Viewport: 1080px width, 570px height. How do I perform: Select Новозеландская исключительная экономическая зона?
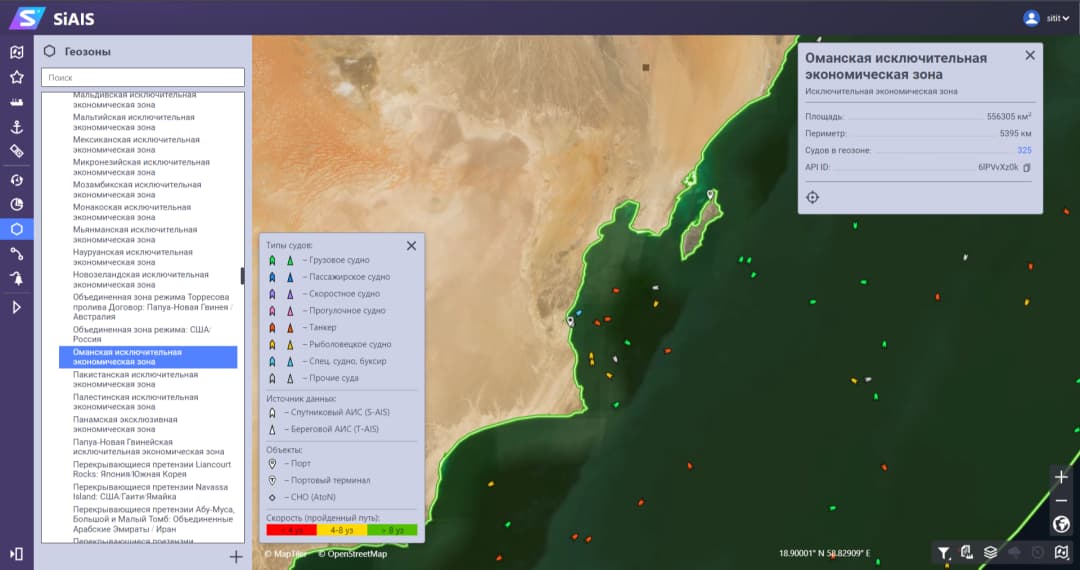[140, 280]
